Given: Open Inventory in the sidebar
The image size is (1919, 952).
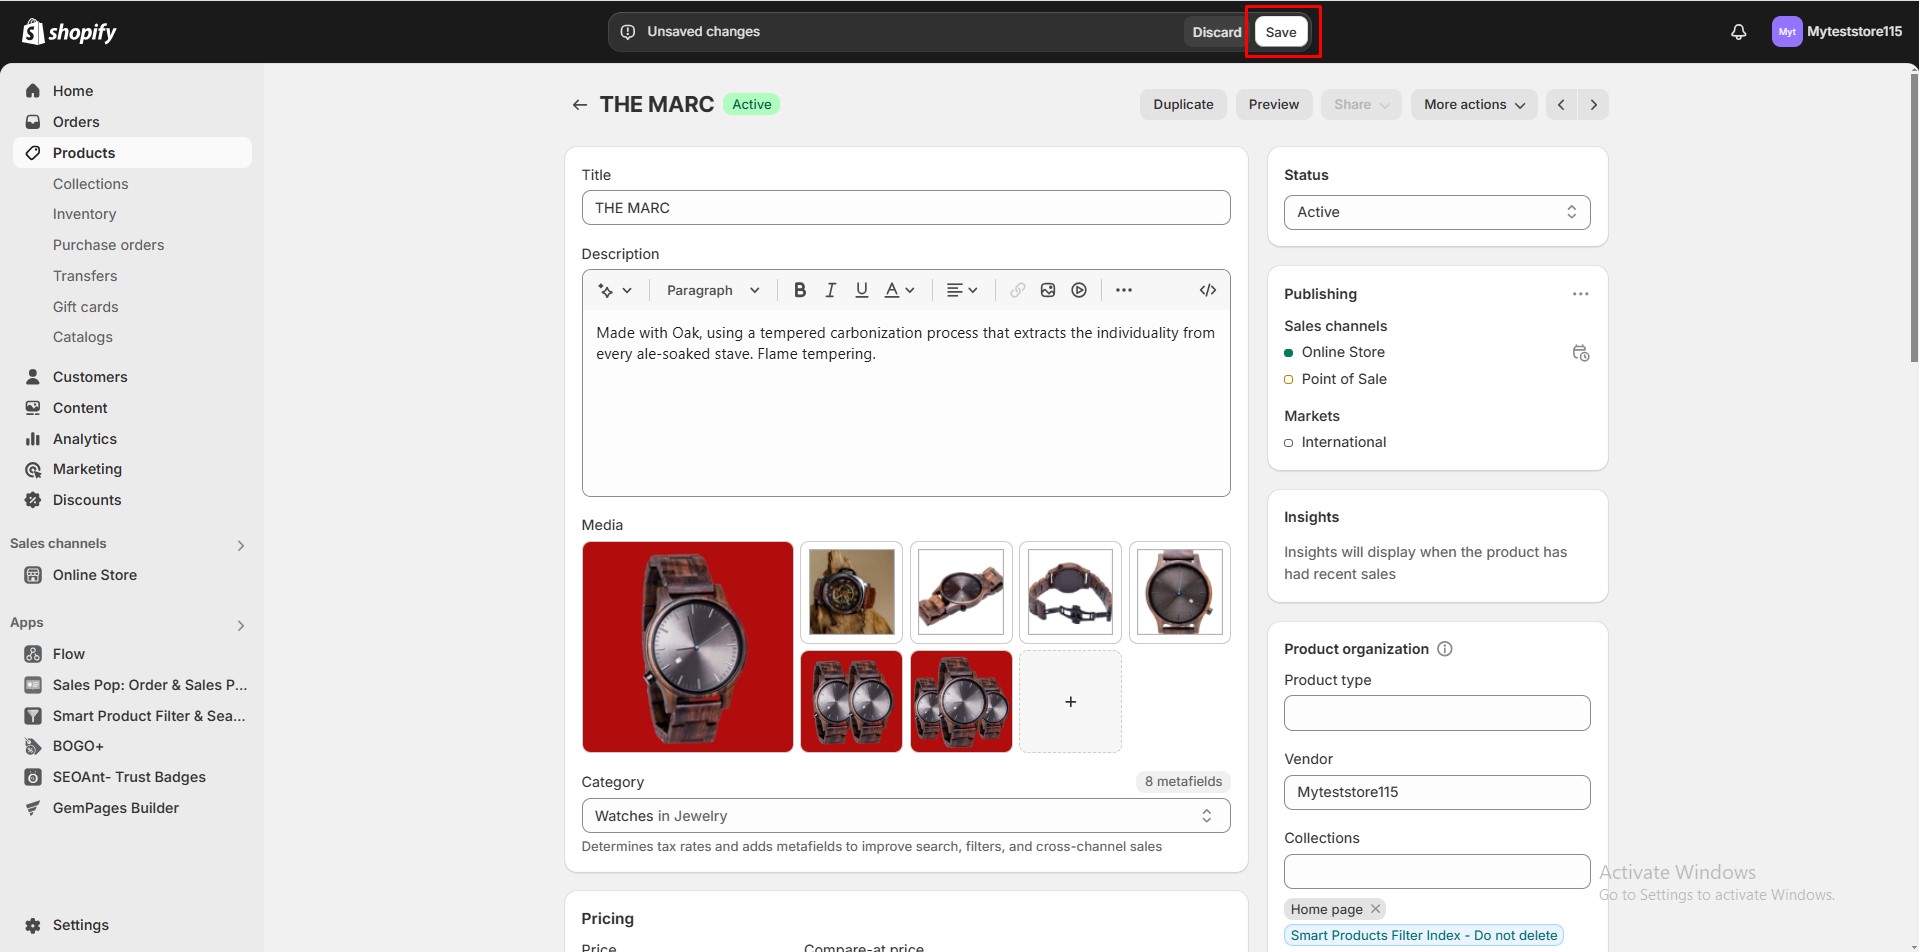Looking at the screenshot, I should click(84, 214).
